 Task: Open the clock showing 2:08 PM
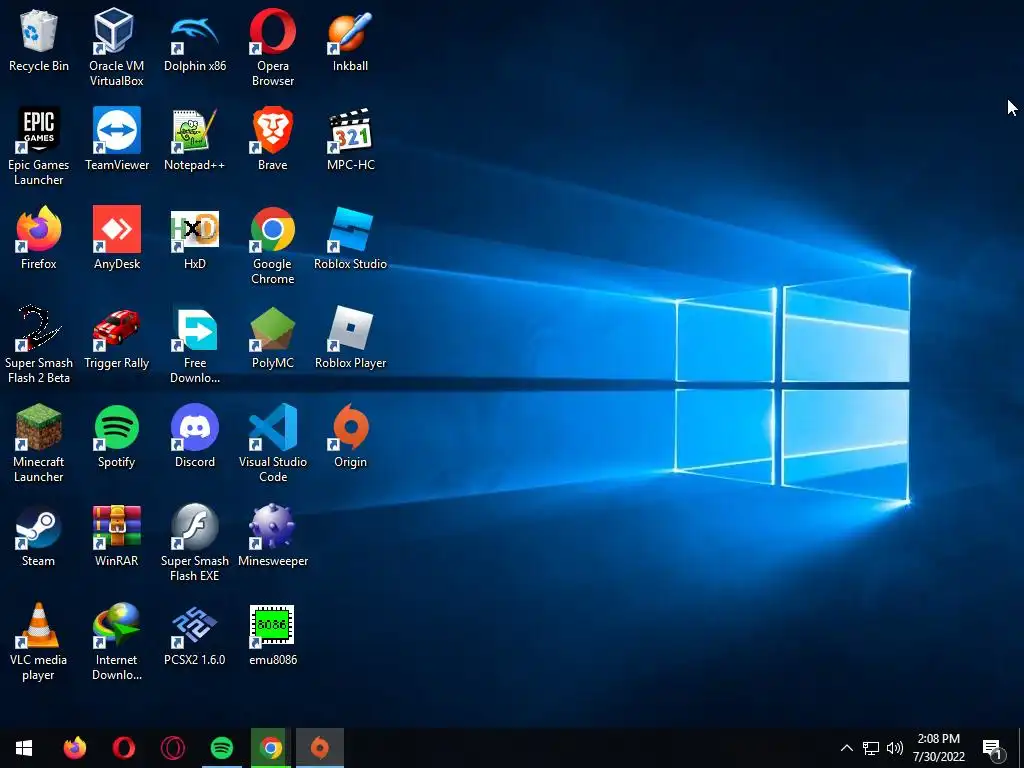[938, 748]
